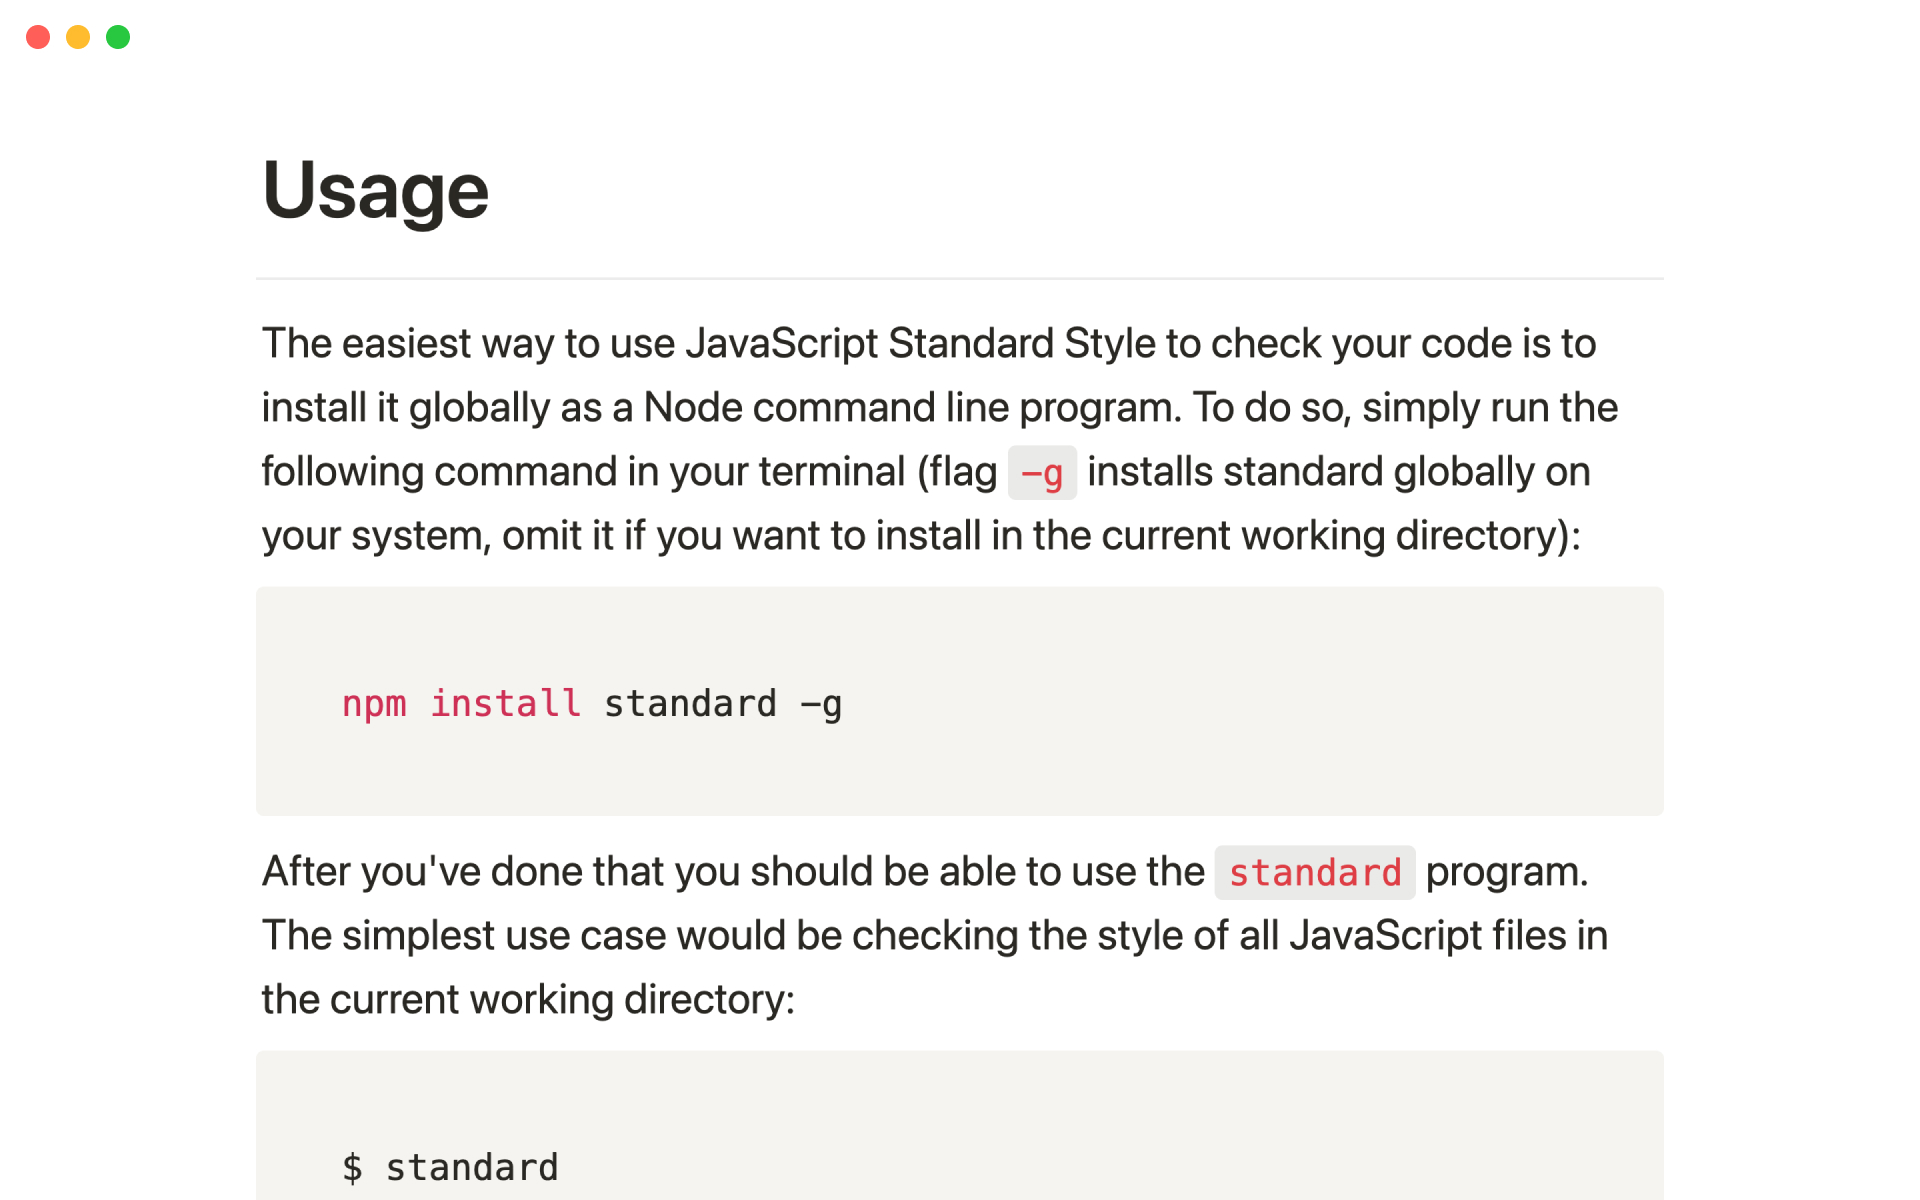
Task: Click the npm keyword in the code block
Action: tap(374, 703)
